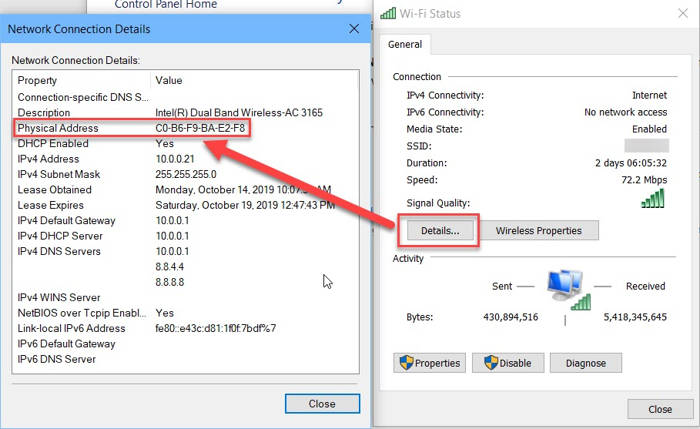This screenshot has width=700, height=429.
Task: Click the blurred SSID value
Action: pos(646,146)
